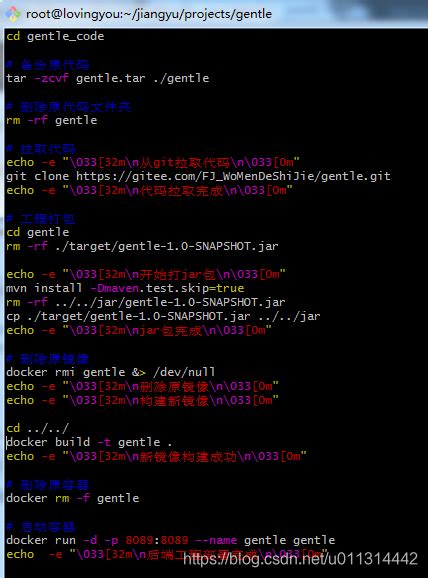The height and width of the screenshot is (578, 428).
Task: Click the 'cd ../../' line
Action: (38, 428)
